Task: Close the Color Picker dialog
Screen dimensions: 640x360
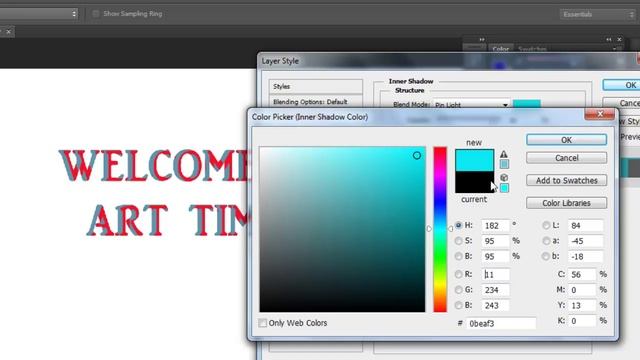Action: point(600,114)
